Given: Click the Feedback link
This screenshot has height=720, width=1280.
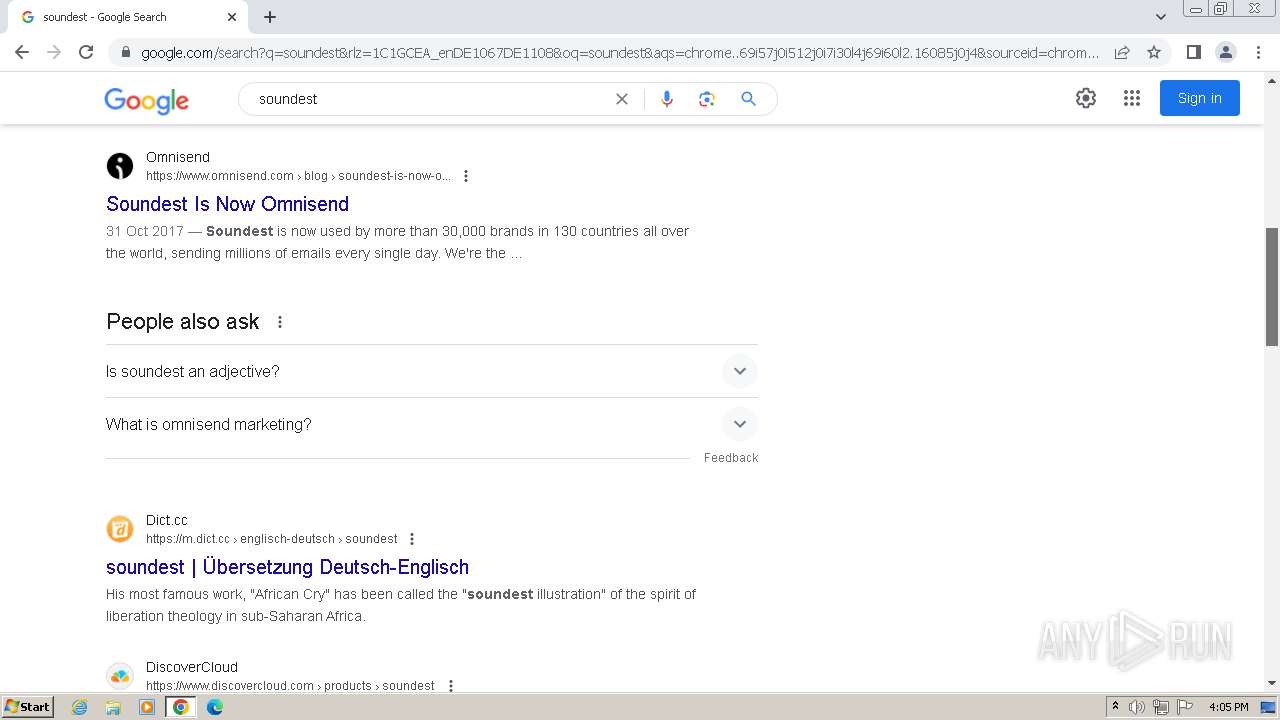Looking at the screenshot, I should 731,458.
